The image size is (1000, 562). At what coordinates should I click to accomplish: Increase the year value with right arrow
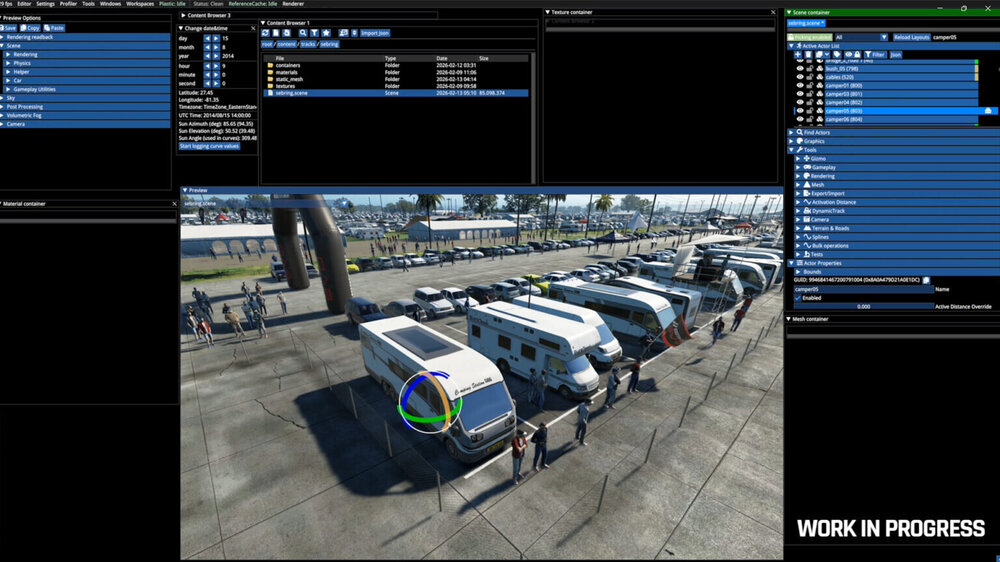pyautogui.click(x=216, y=56)
